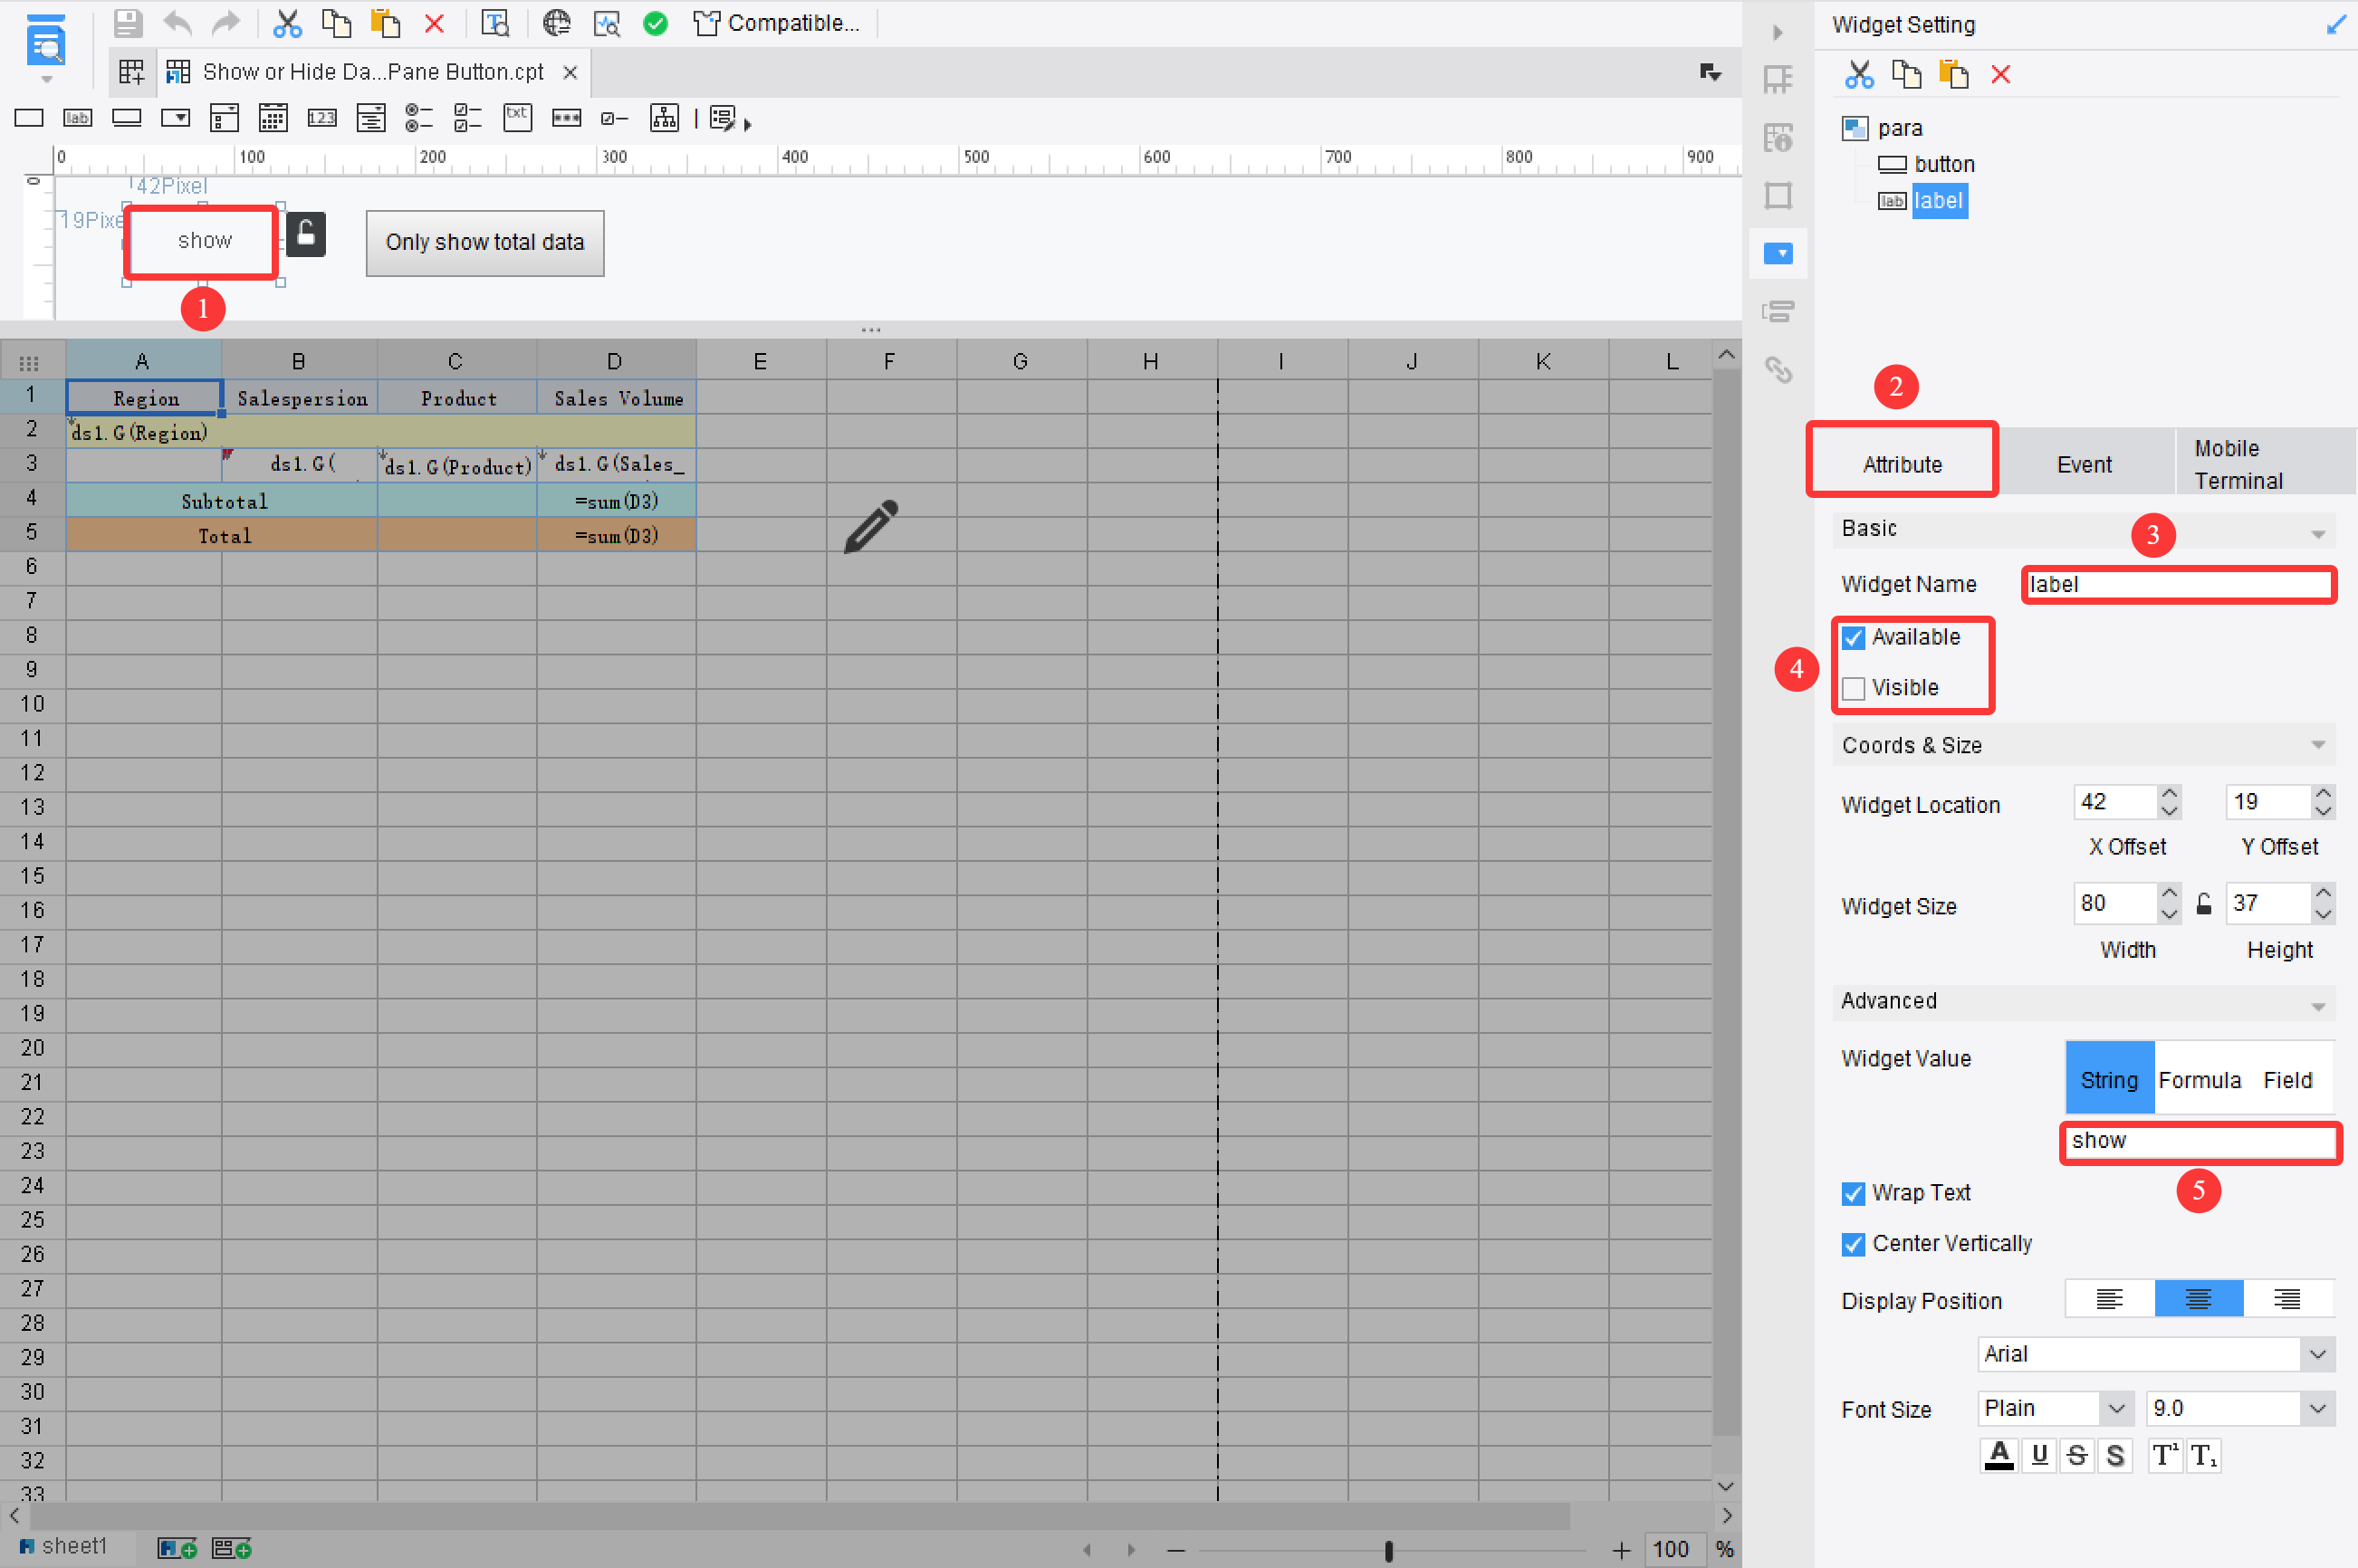Image resolution: width=2358 pixels, height=1568 pixels.
Task: Insert a password field widget
Action: tap(567, 118)
